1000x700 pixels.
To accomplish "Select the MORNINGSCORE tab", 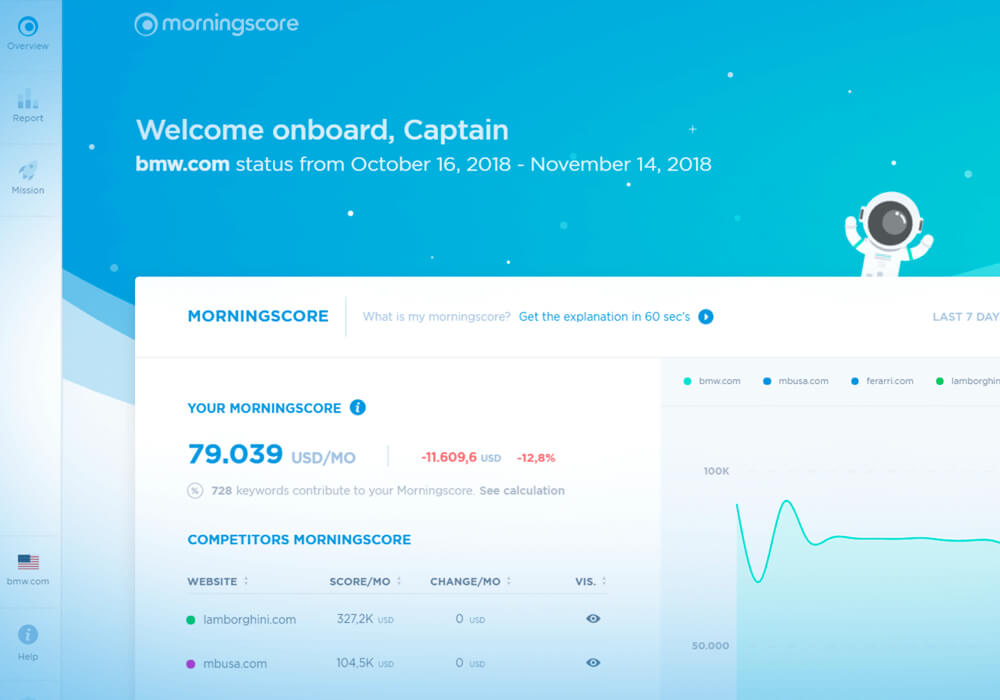I will [258, 316].
